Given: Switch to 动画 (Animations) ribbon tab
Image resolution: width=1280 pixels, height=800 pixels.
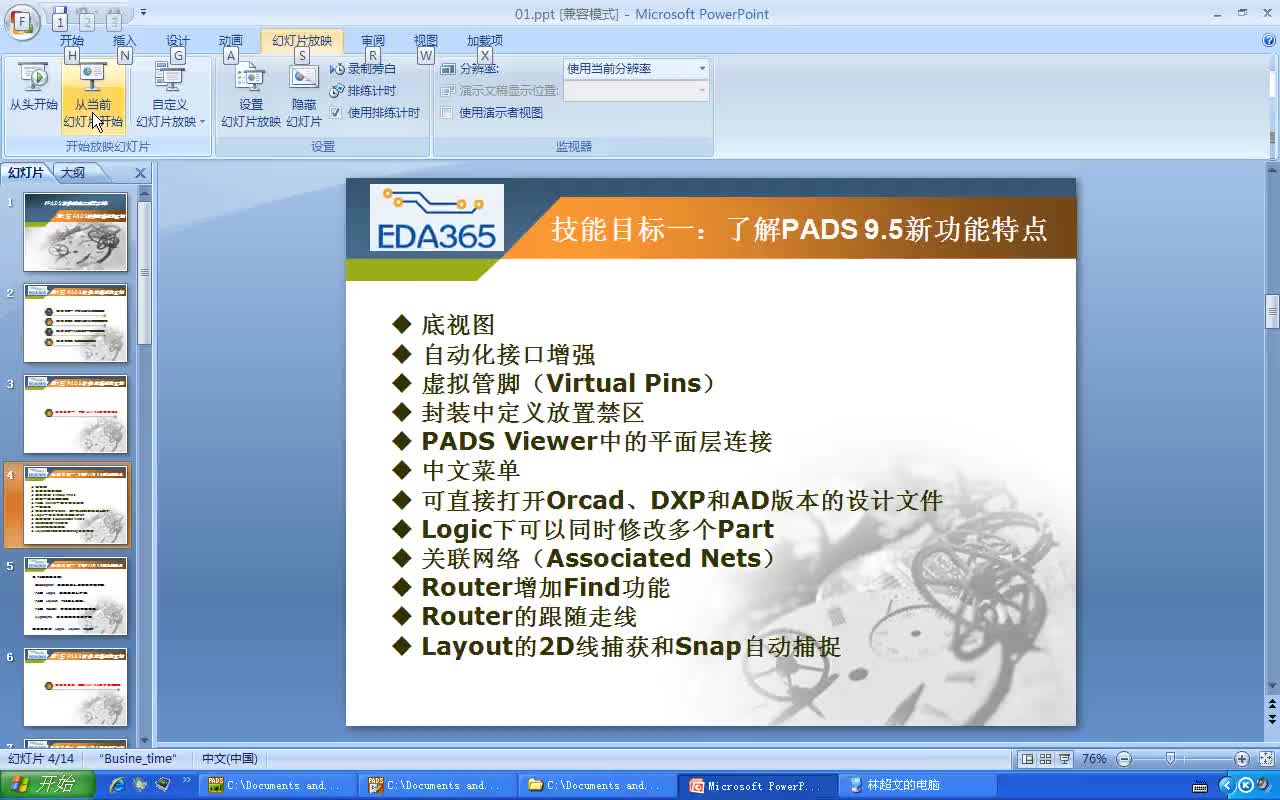Looking at the screenshot, I should pyautogui.click(x=230, y=41).
